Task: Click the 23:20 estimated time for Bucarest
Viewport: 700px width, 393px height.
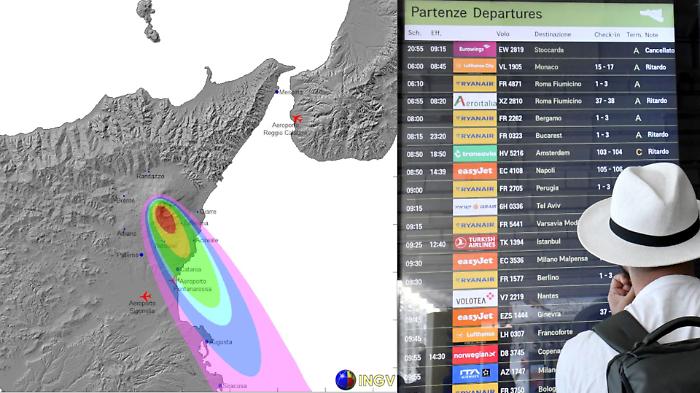Action: pos(438,136)
